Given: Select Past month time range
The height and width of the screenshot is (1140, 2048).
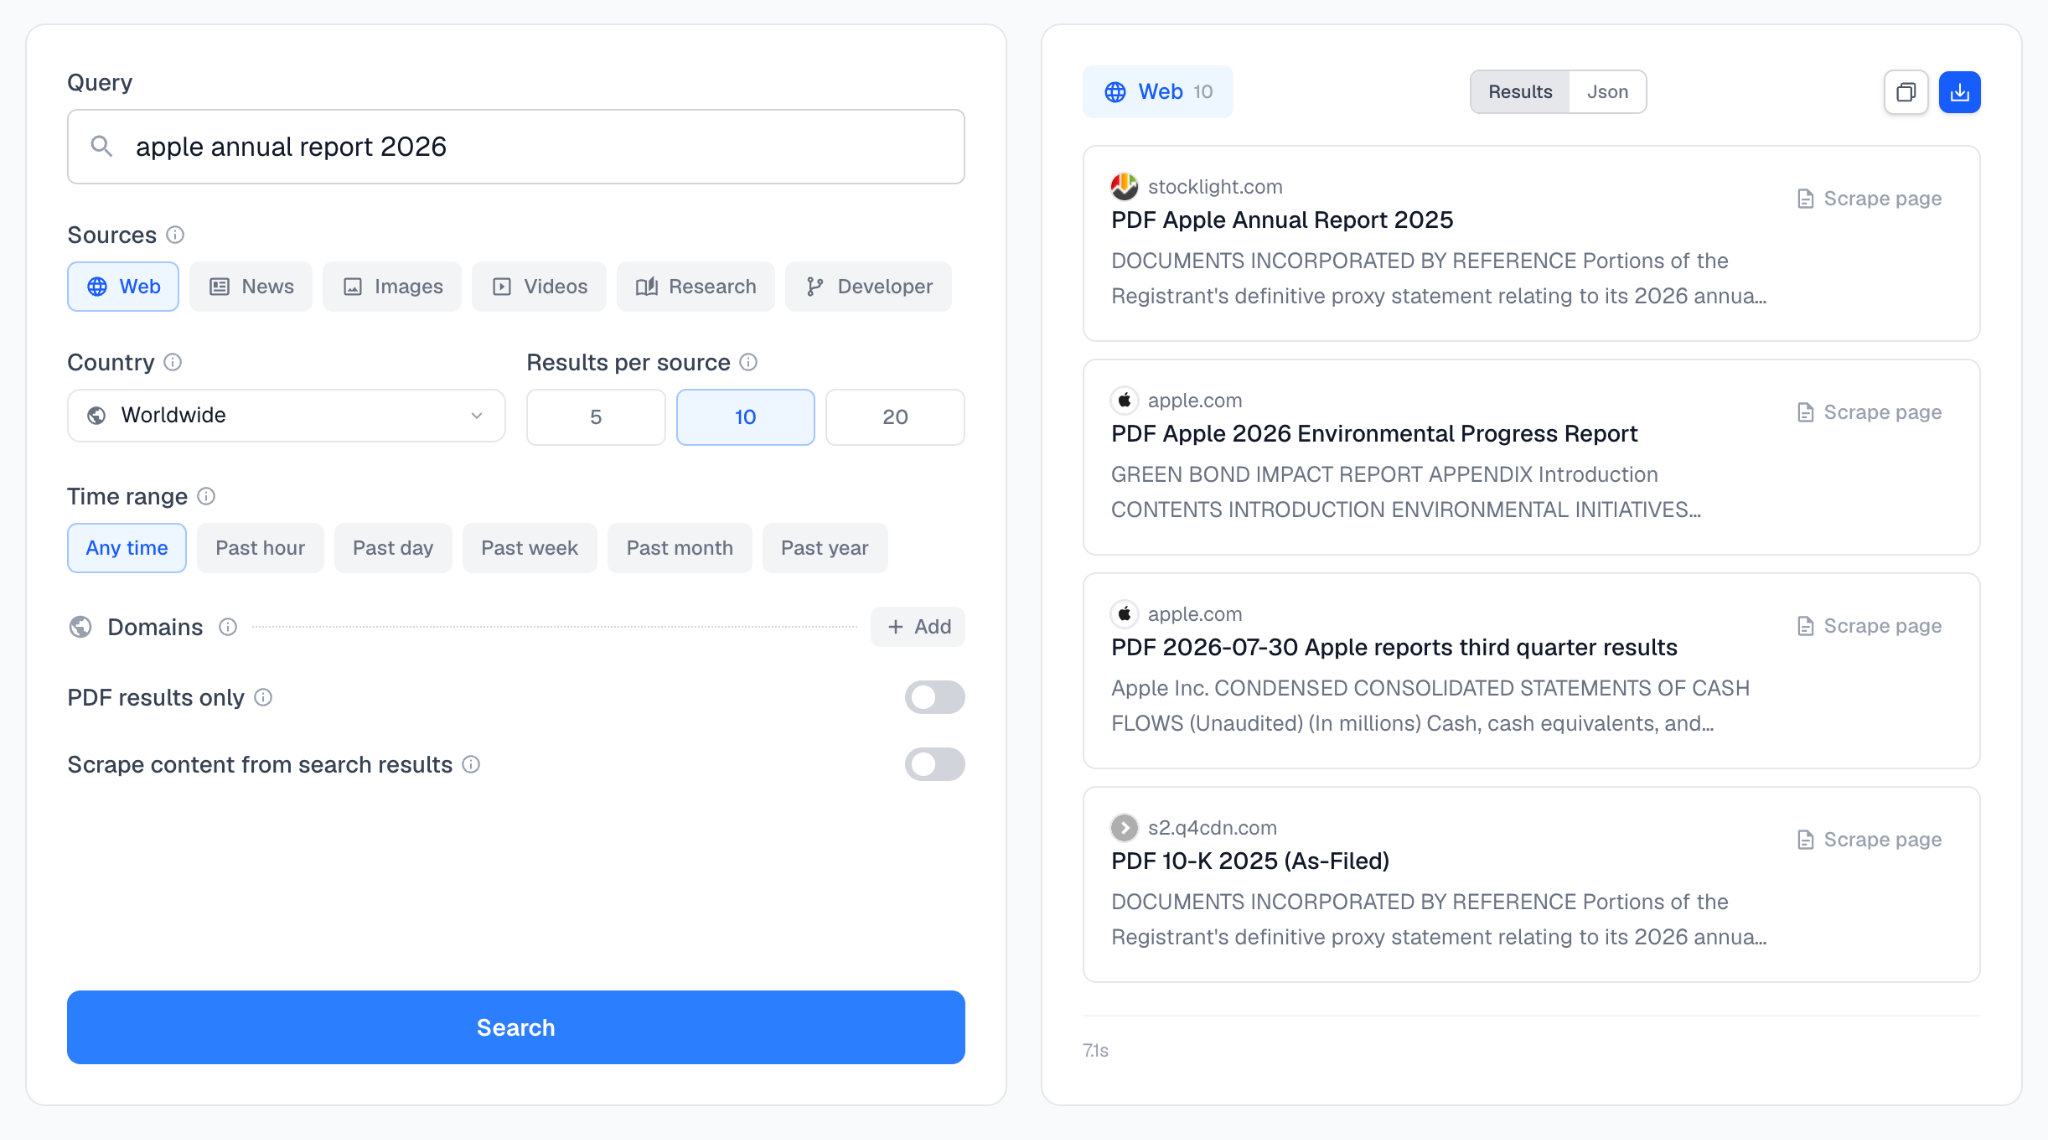Looking at the screenshot, I should click(x=680, y=548).
